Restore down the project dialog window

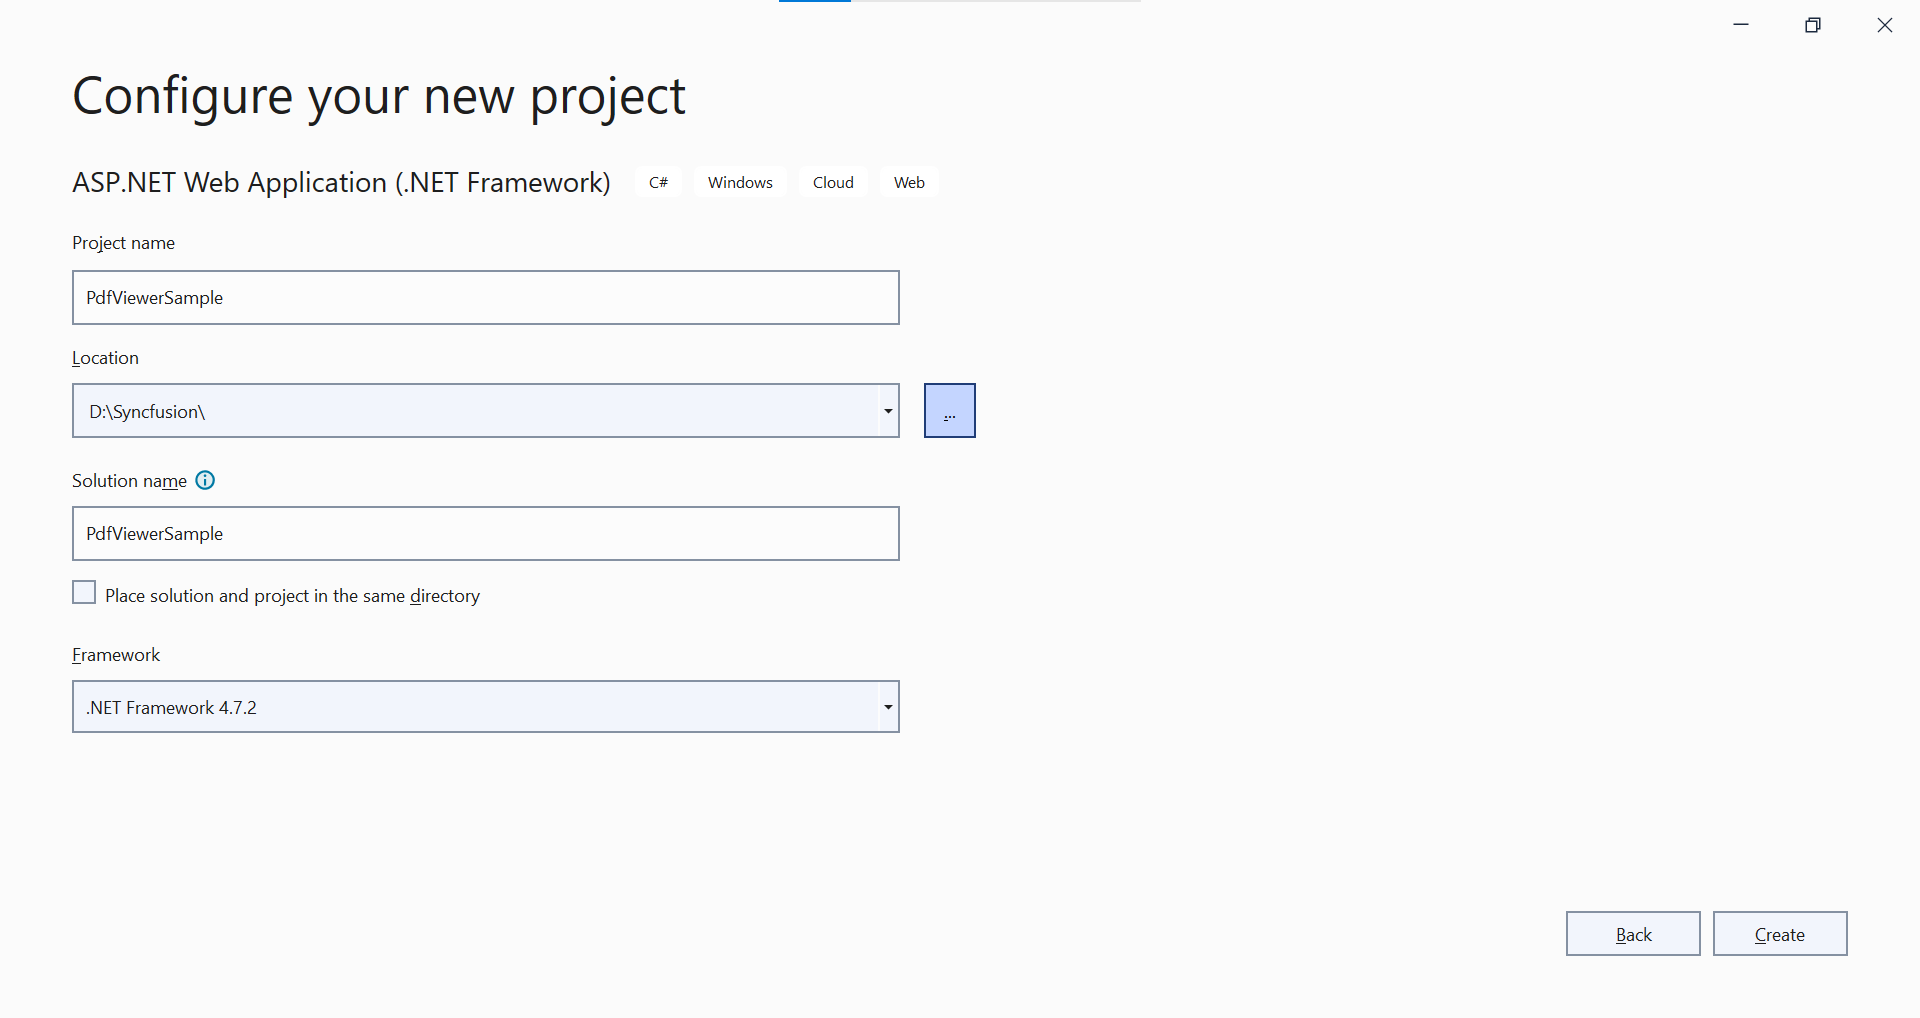coord(1813,25)
